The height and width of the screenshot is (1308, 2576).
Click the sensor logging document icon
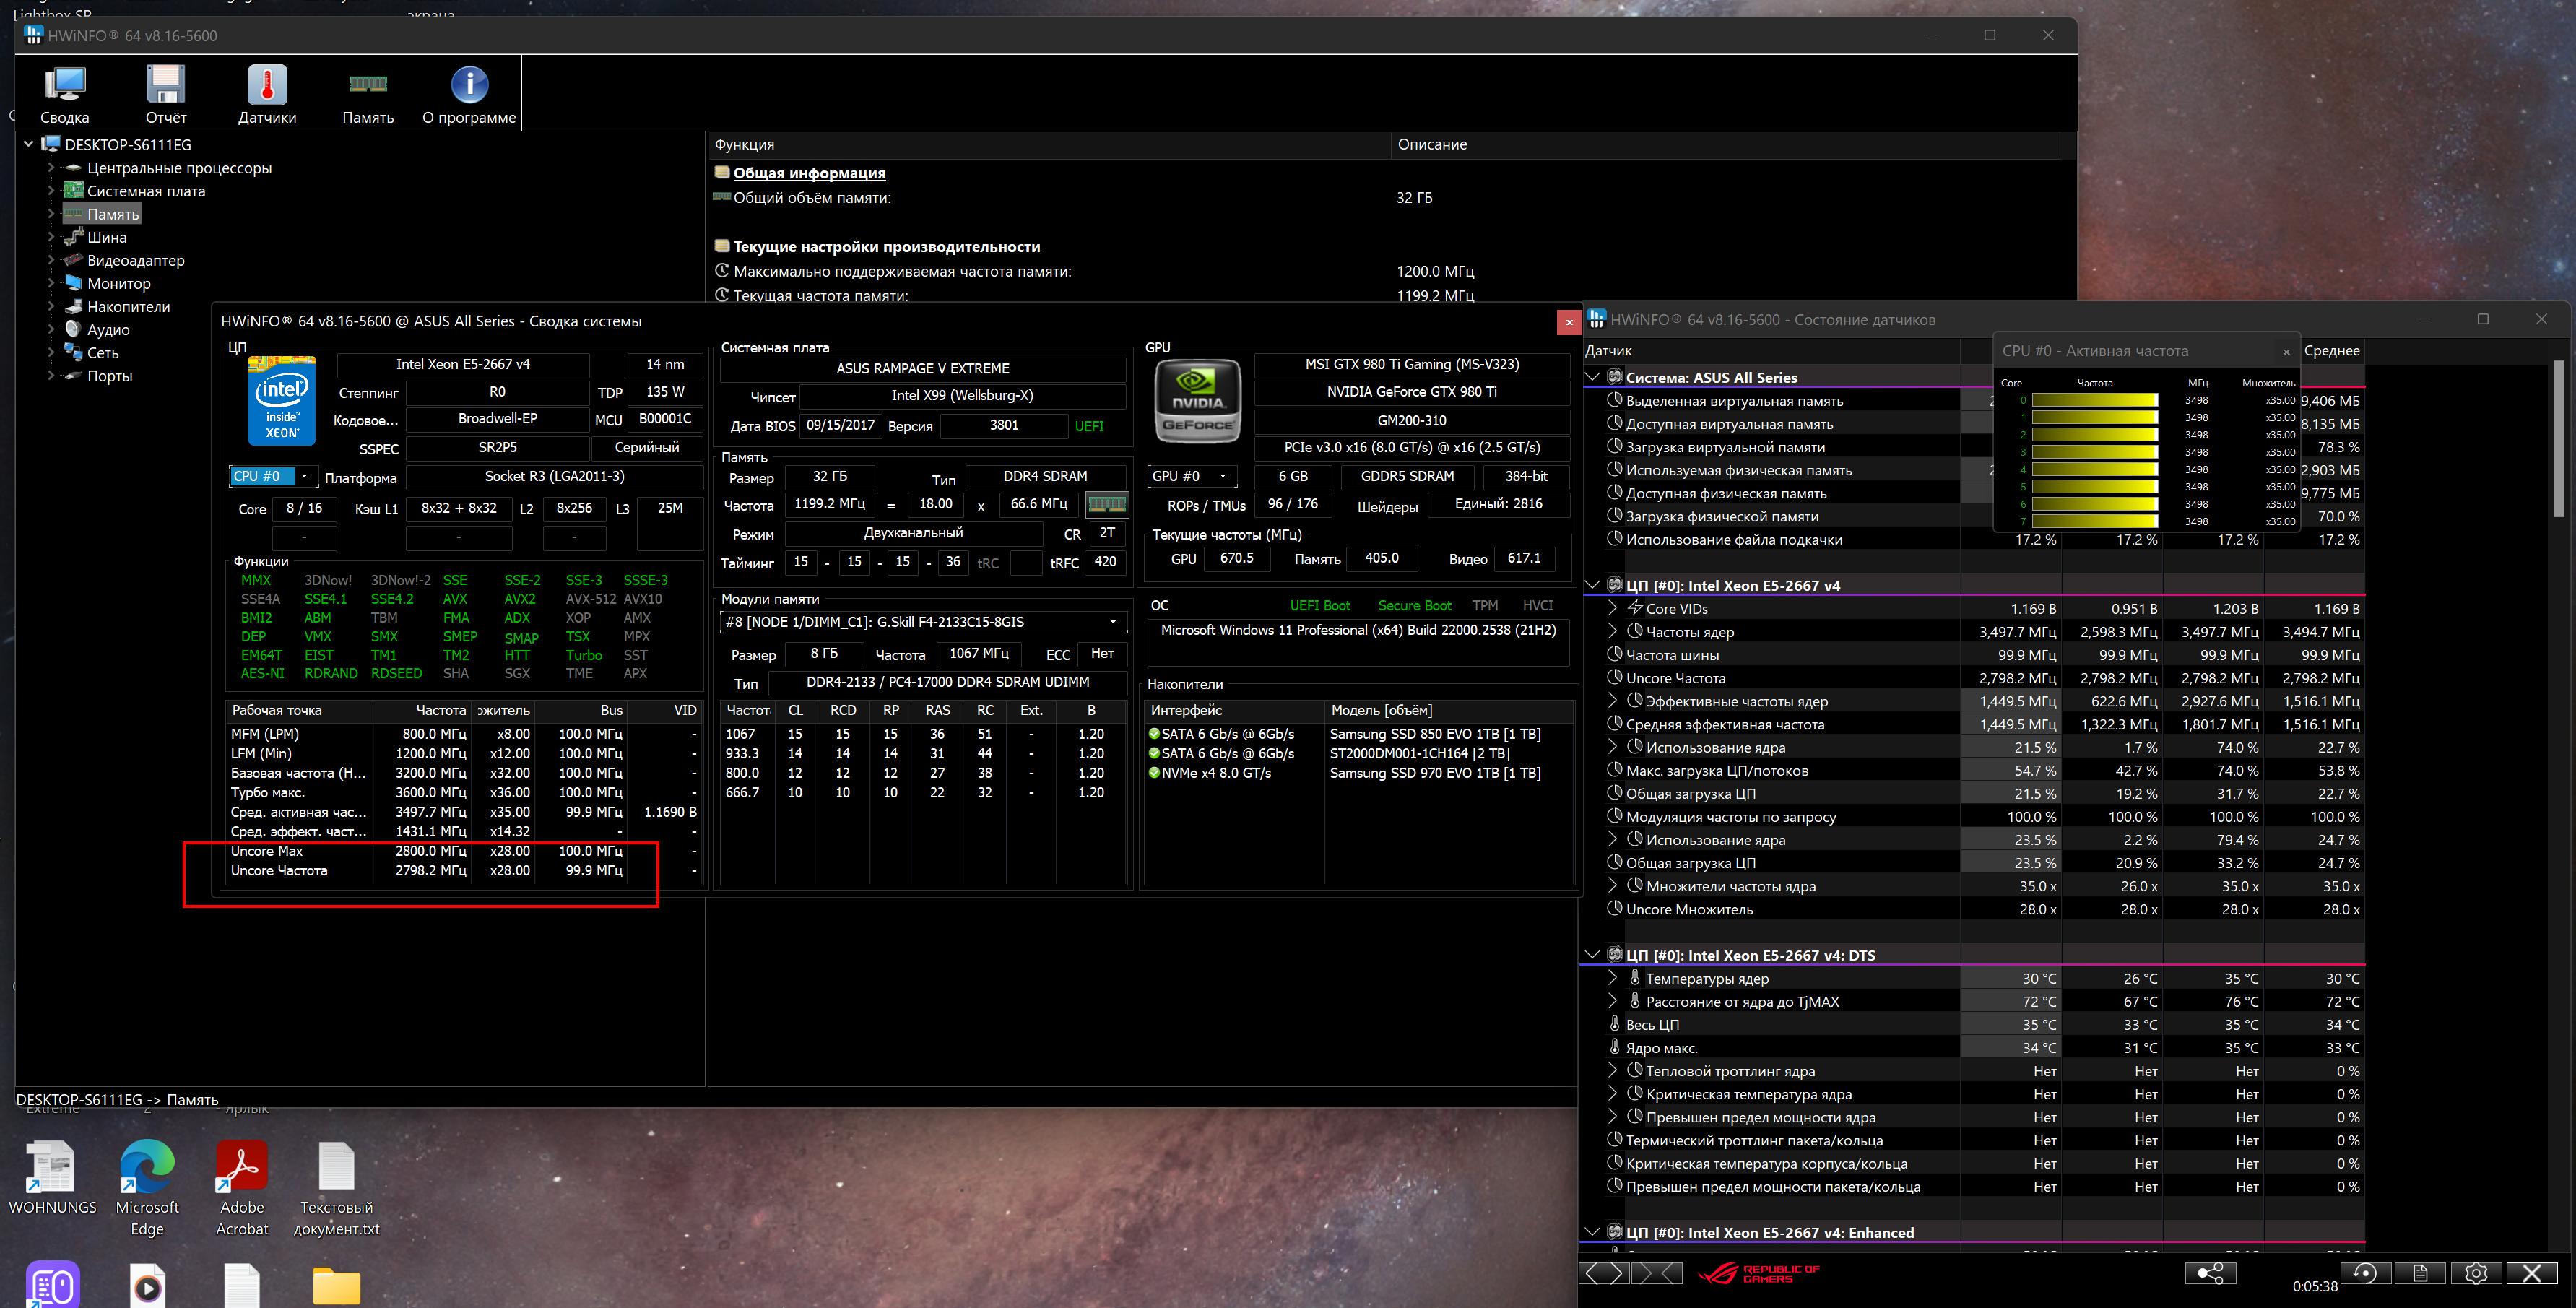coord(2420,1273)
